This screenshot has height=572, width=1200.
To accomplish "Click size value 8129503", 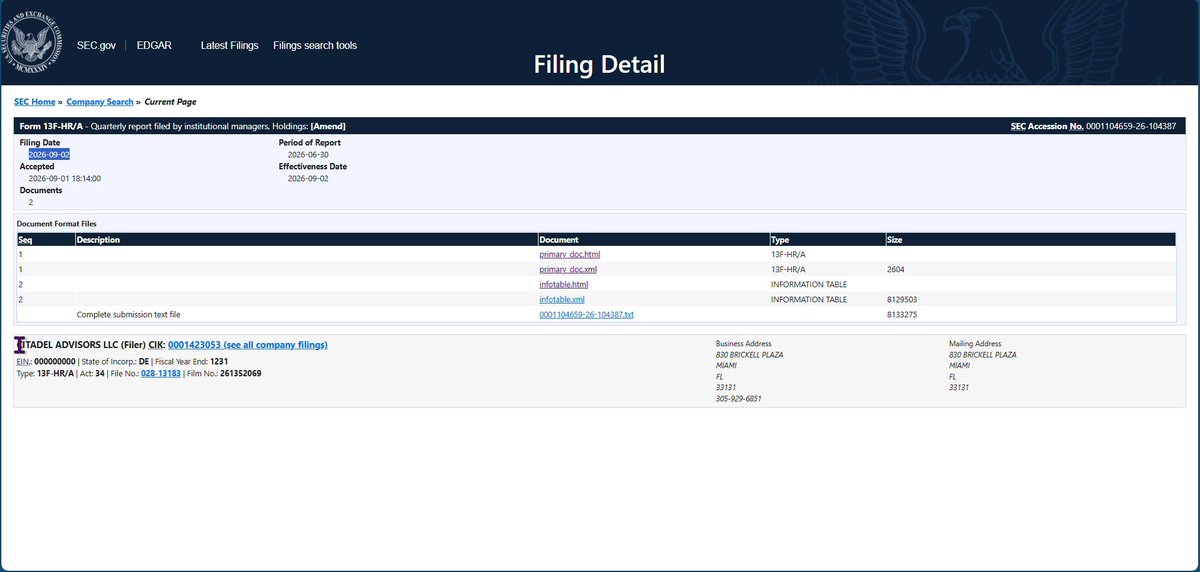I will [x=902, y=300].
